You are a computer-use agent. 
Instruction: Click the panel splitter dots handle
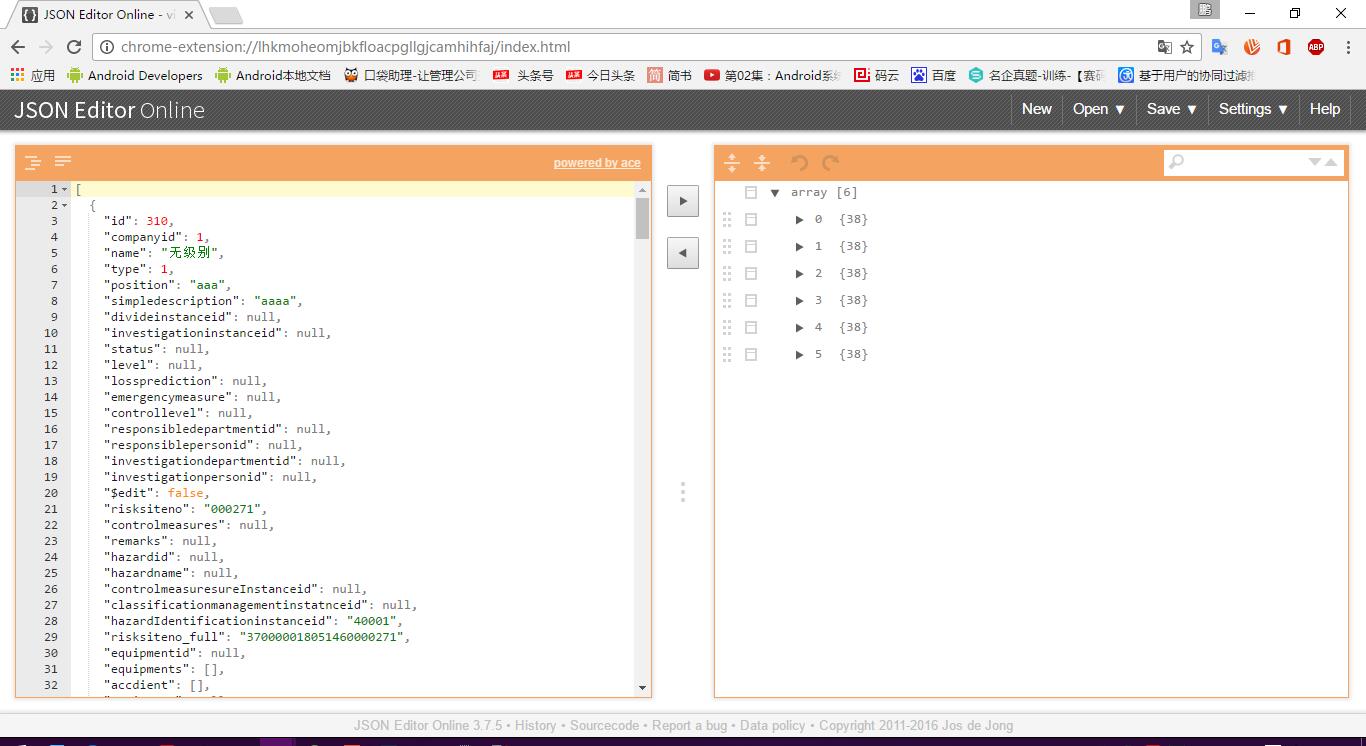click(x=683, y=491)
